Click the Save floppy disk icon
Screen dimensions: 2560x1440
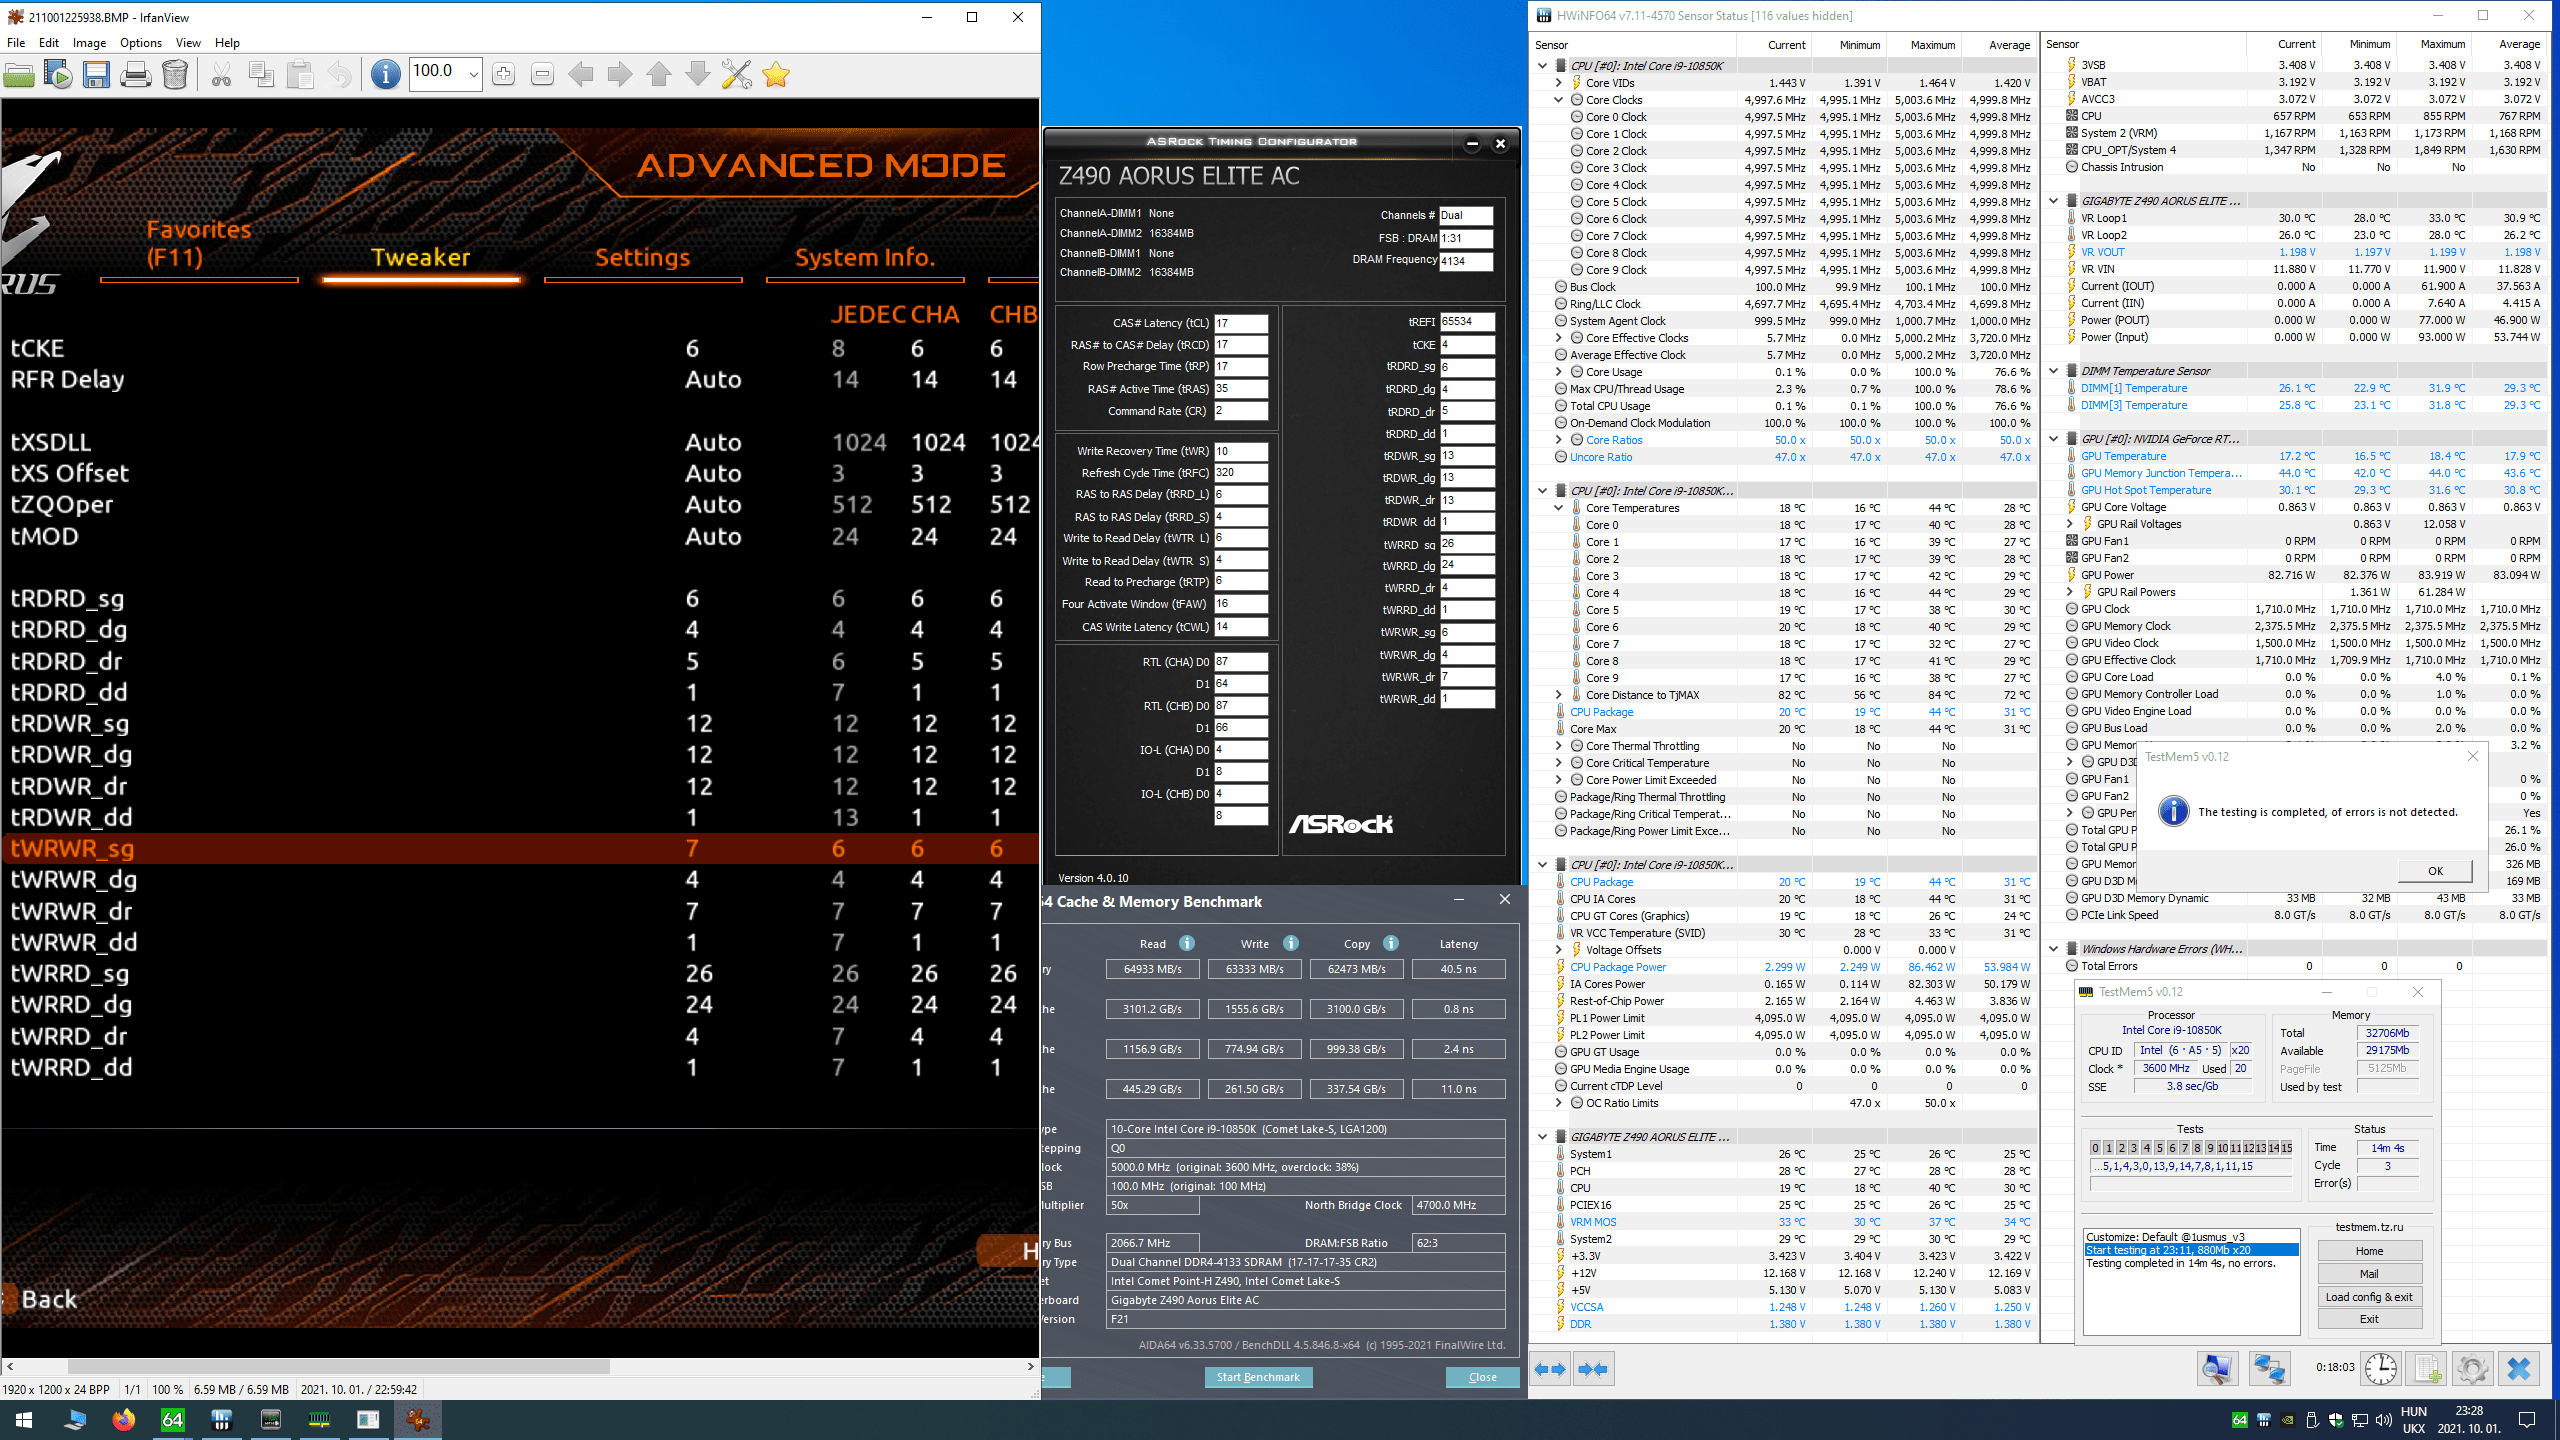[96, 75]
